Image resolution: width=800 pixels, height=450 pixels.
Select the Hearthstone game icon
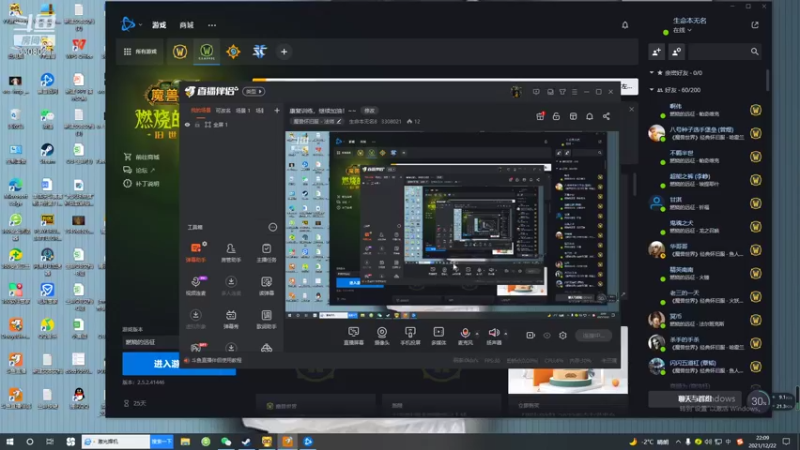(233, 52)
